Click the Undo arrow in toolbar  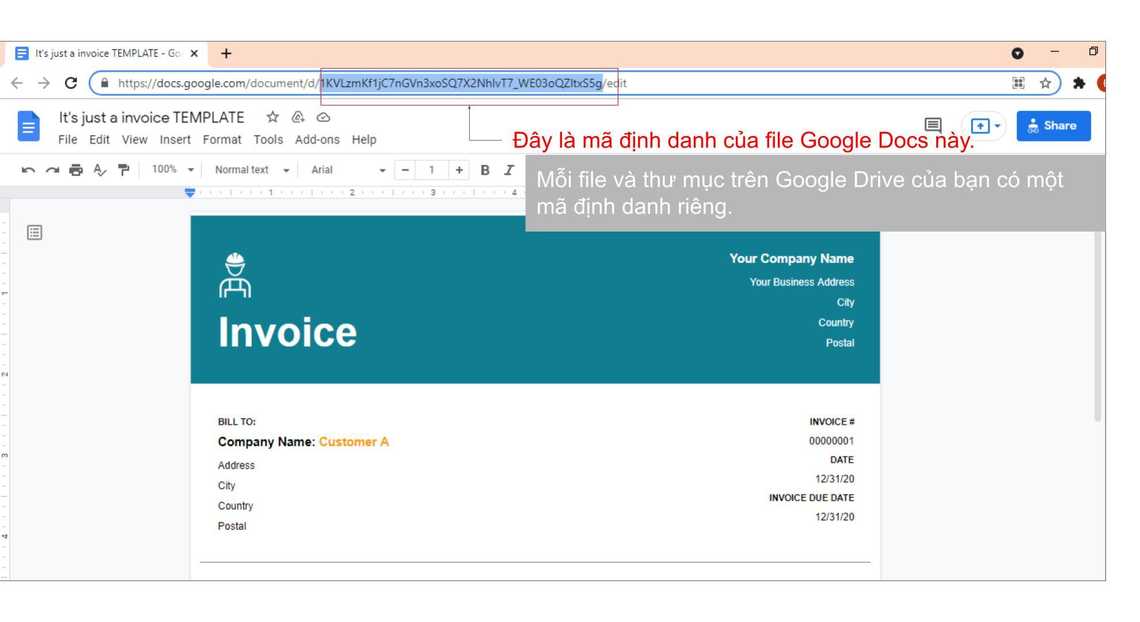click(28, 170)
